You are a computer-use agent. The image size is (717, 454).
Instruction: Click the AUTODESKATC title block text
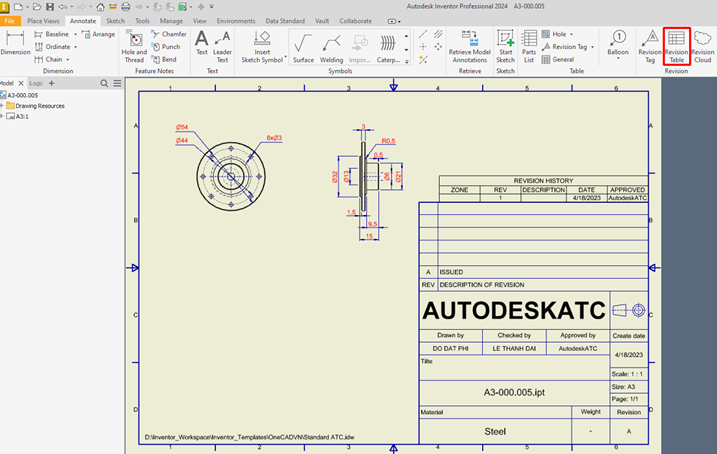(x=514, y=310)
